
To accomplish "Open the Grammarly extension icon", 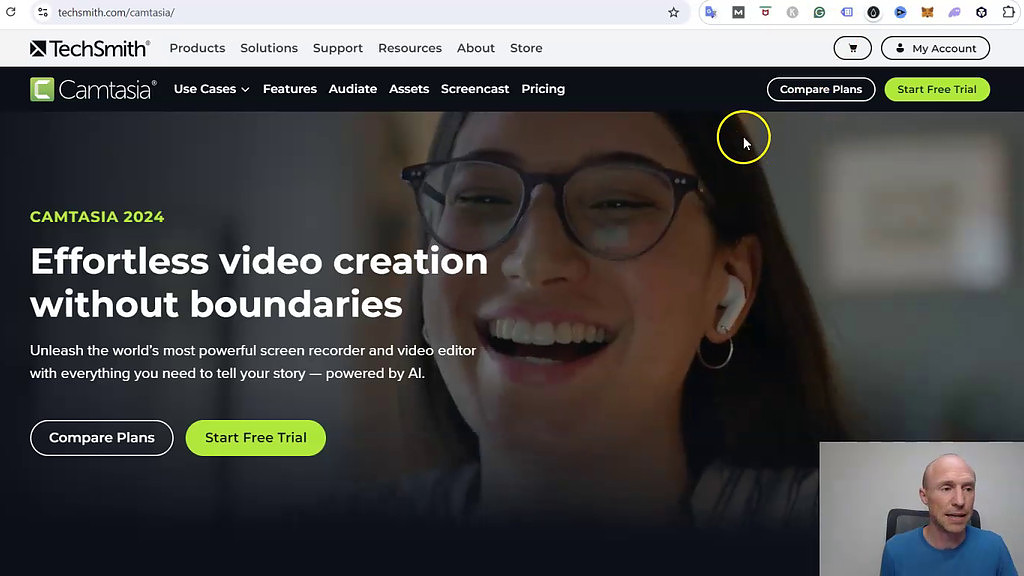I will [819, 12].
